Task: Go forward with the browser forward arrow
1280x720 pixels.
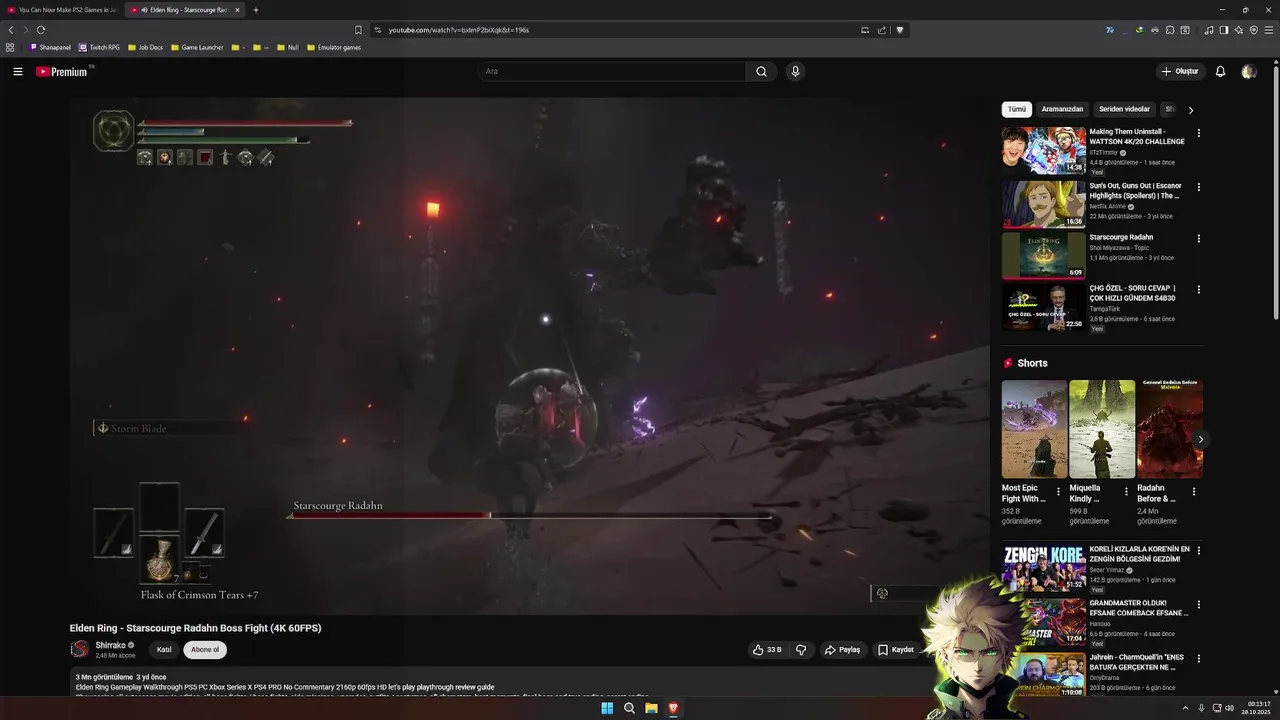Action: click(26, 30)
